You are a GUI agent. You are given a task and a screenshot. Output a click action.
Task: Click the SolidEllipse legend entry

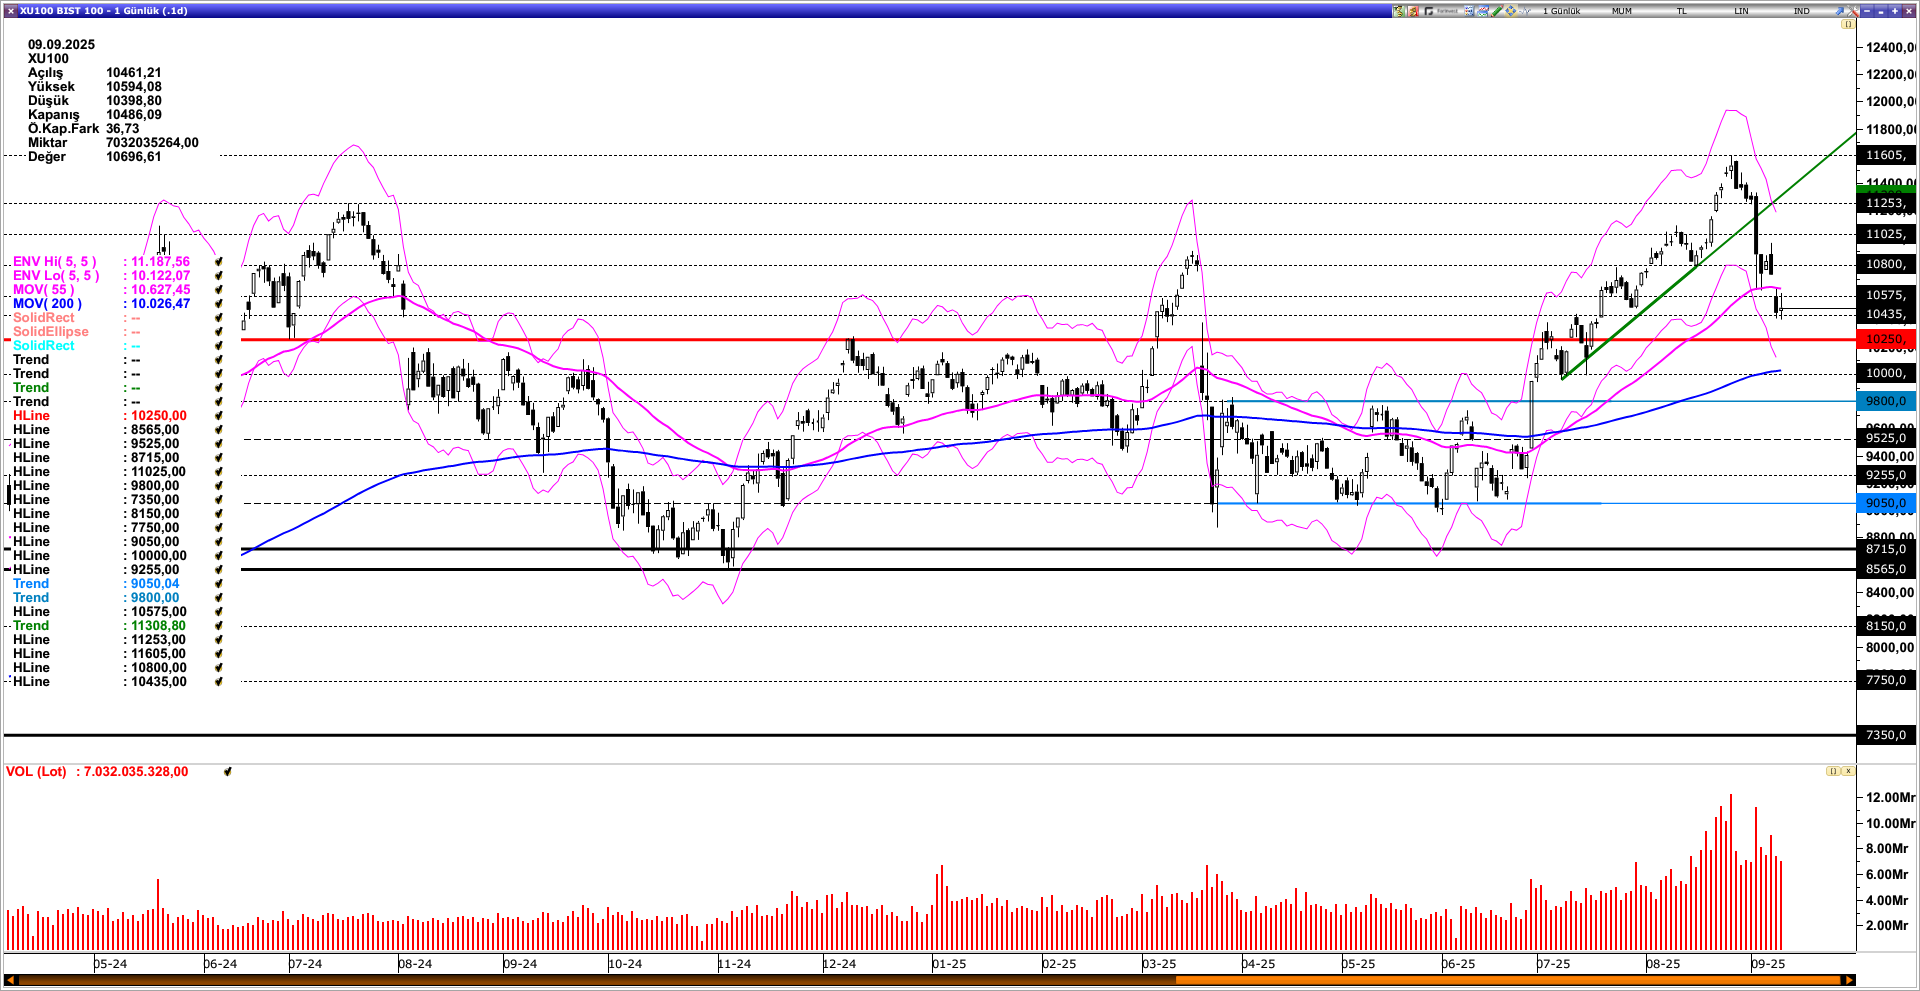tap(50, 332)
